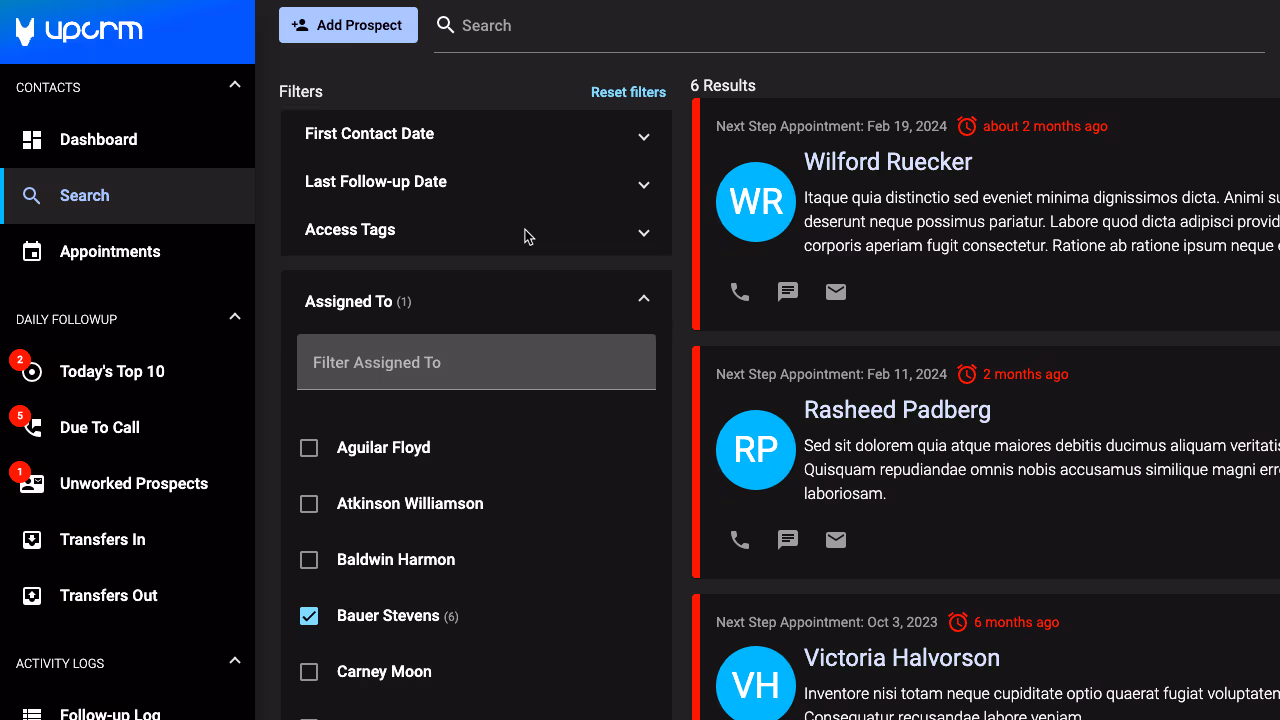Screen dimensions: 1280x720
Task: Click message icon under Rasheed Padberg
Action: click(788, 540)
